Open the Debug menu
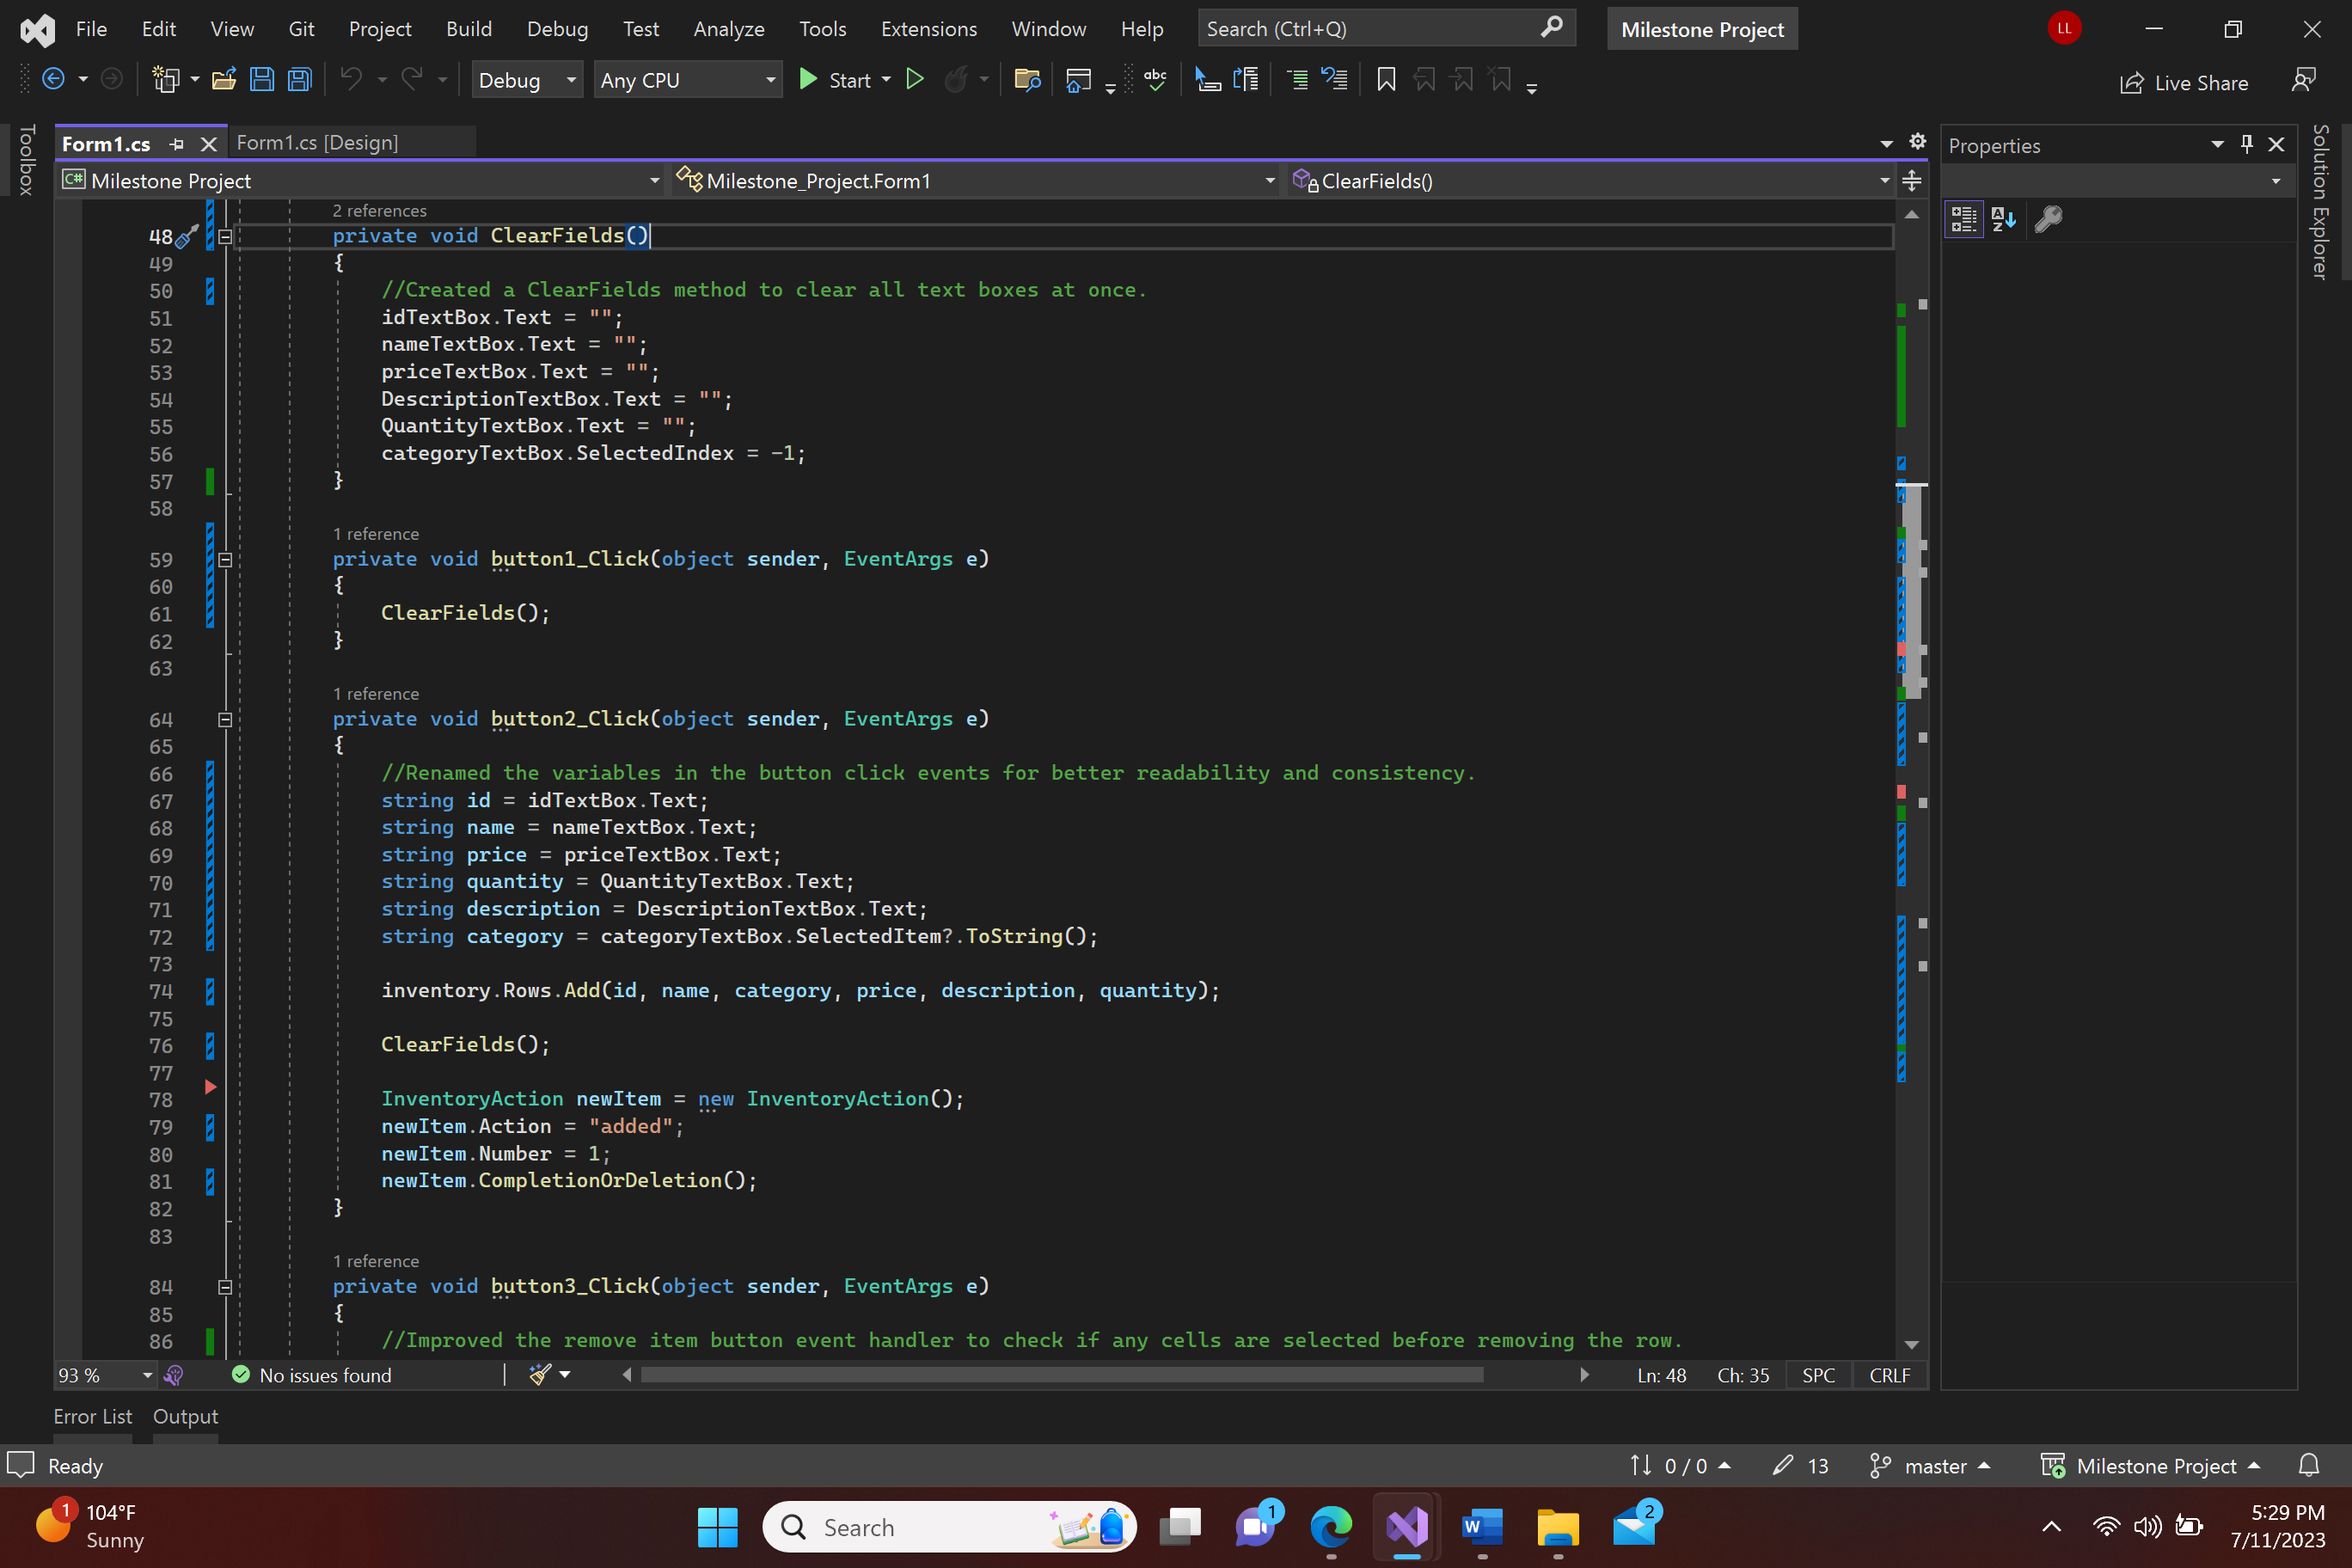The image size is (2352, 1568). (557, 29)
